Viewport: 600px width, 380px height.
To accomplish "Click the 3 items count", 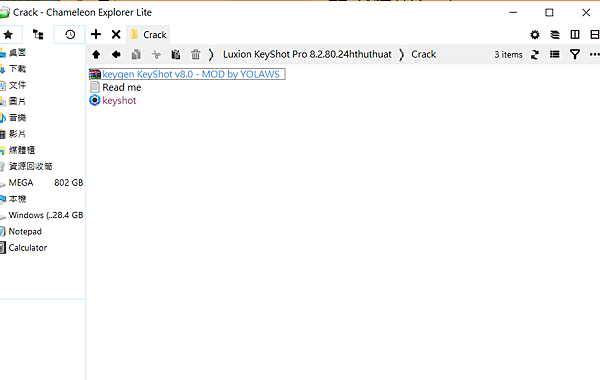I will pos(508,55).
